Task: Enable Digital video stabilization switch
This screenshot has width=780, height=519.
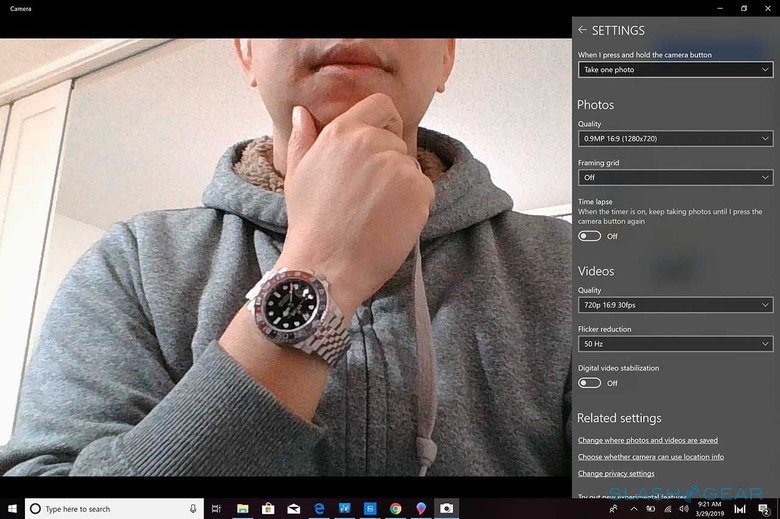Action: [589, 383]
